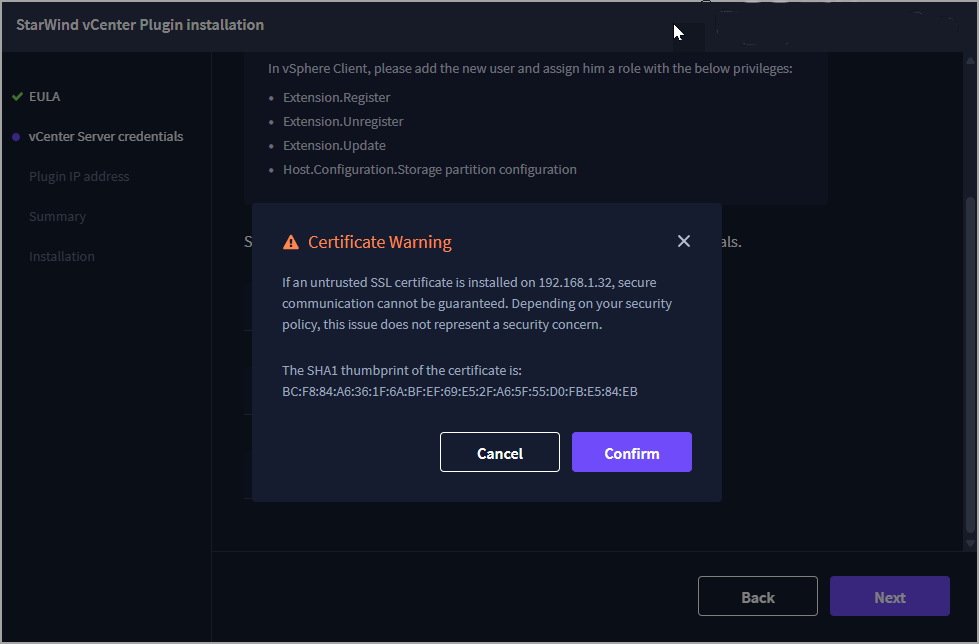Viewport: 979px width, 644px height.
Task: Click the SHA1 thumbprint value BC:F8:84:A6...
Action: pos(460,392)
